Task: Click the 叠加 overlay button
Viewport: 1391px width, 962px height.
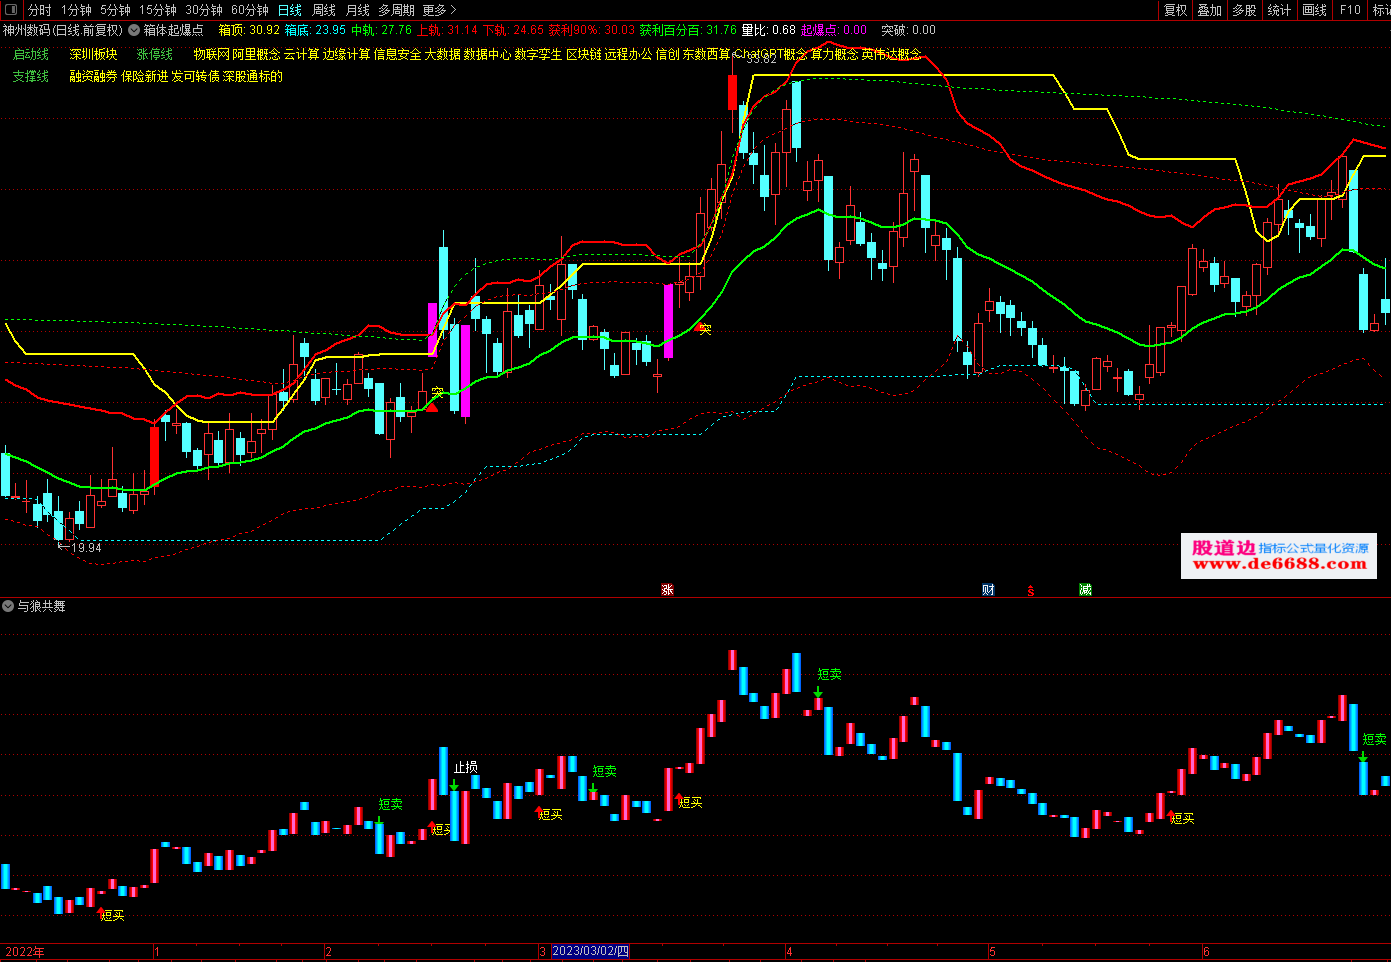Action: coord(1210,10)
